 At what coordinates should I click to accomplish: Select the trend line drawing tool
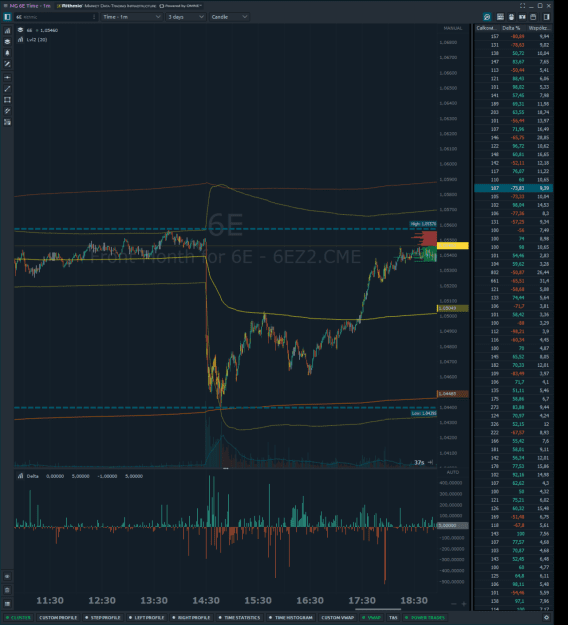coord(7,88)
